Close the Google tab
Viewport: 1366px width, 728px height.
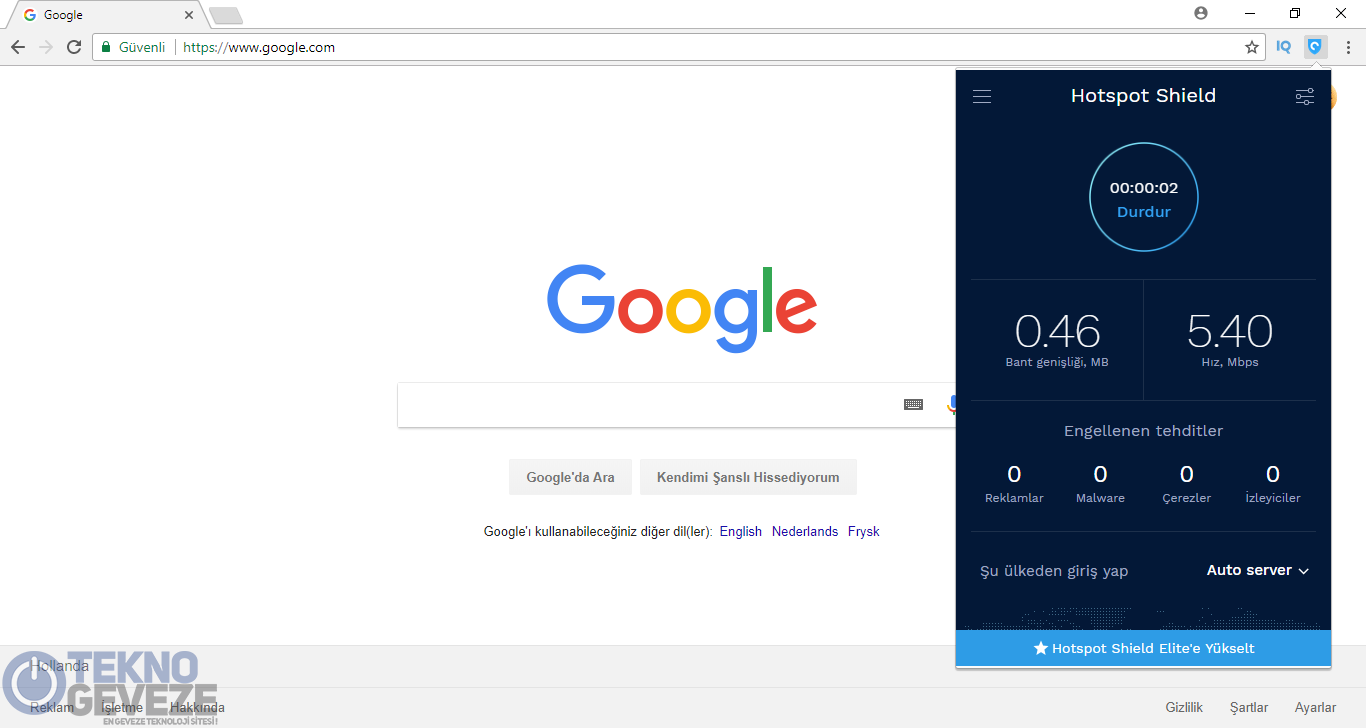click(x=188, y=15)
